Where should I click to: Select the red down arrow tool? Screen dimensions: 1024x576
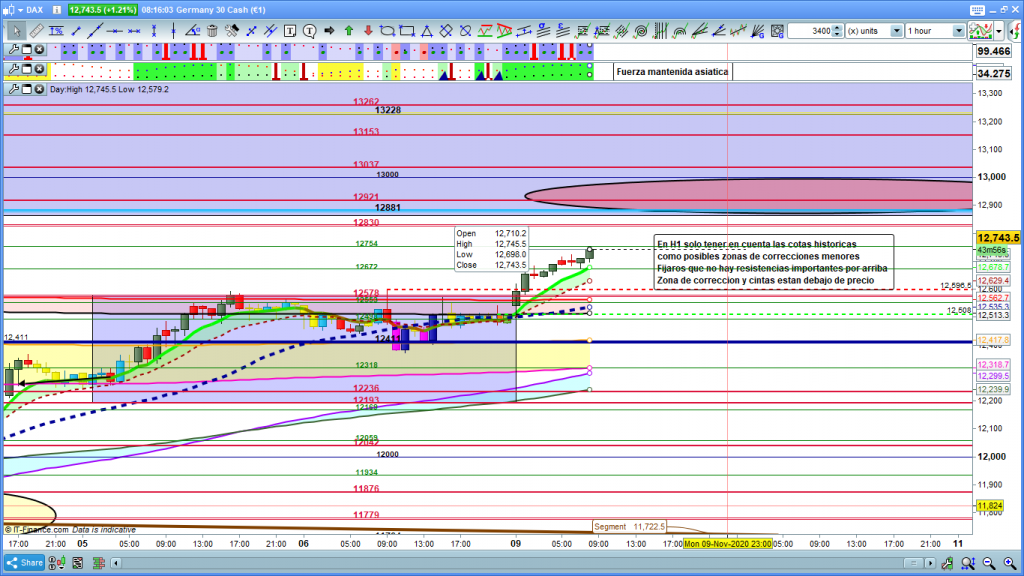click(x=367, y=31)
